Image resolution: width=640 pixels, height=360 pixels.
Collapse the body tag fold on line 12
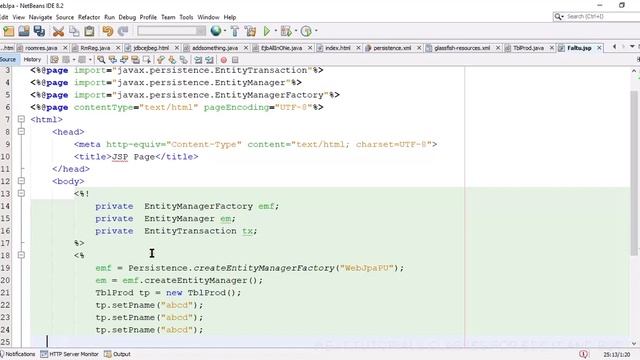[21, 181]
